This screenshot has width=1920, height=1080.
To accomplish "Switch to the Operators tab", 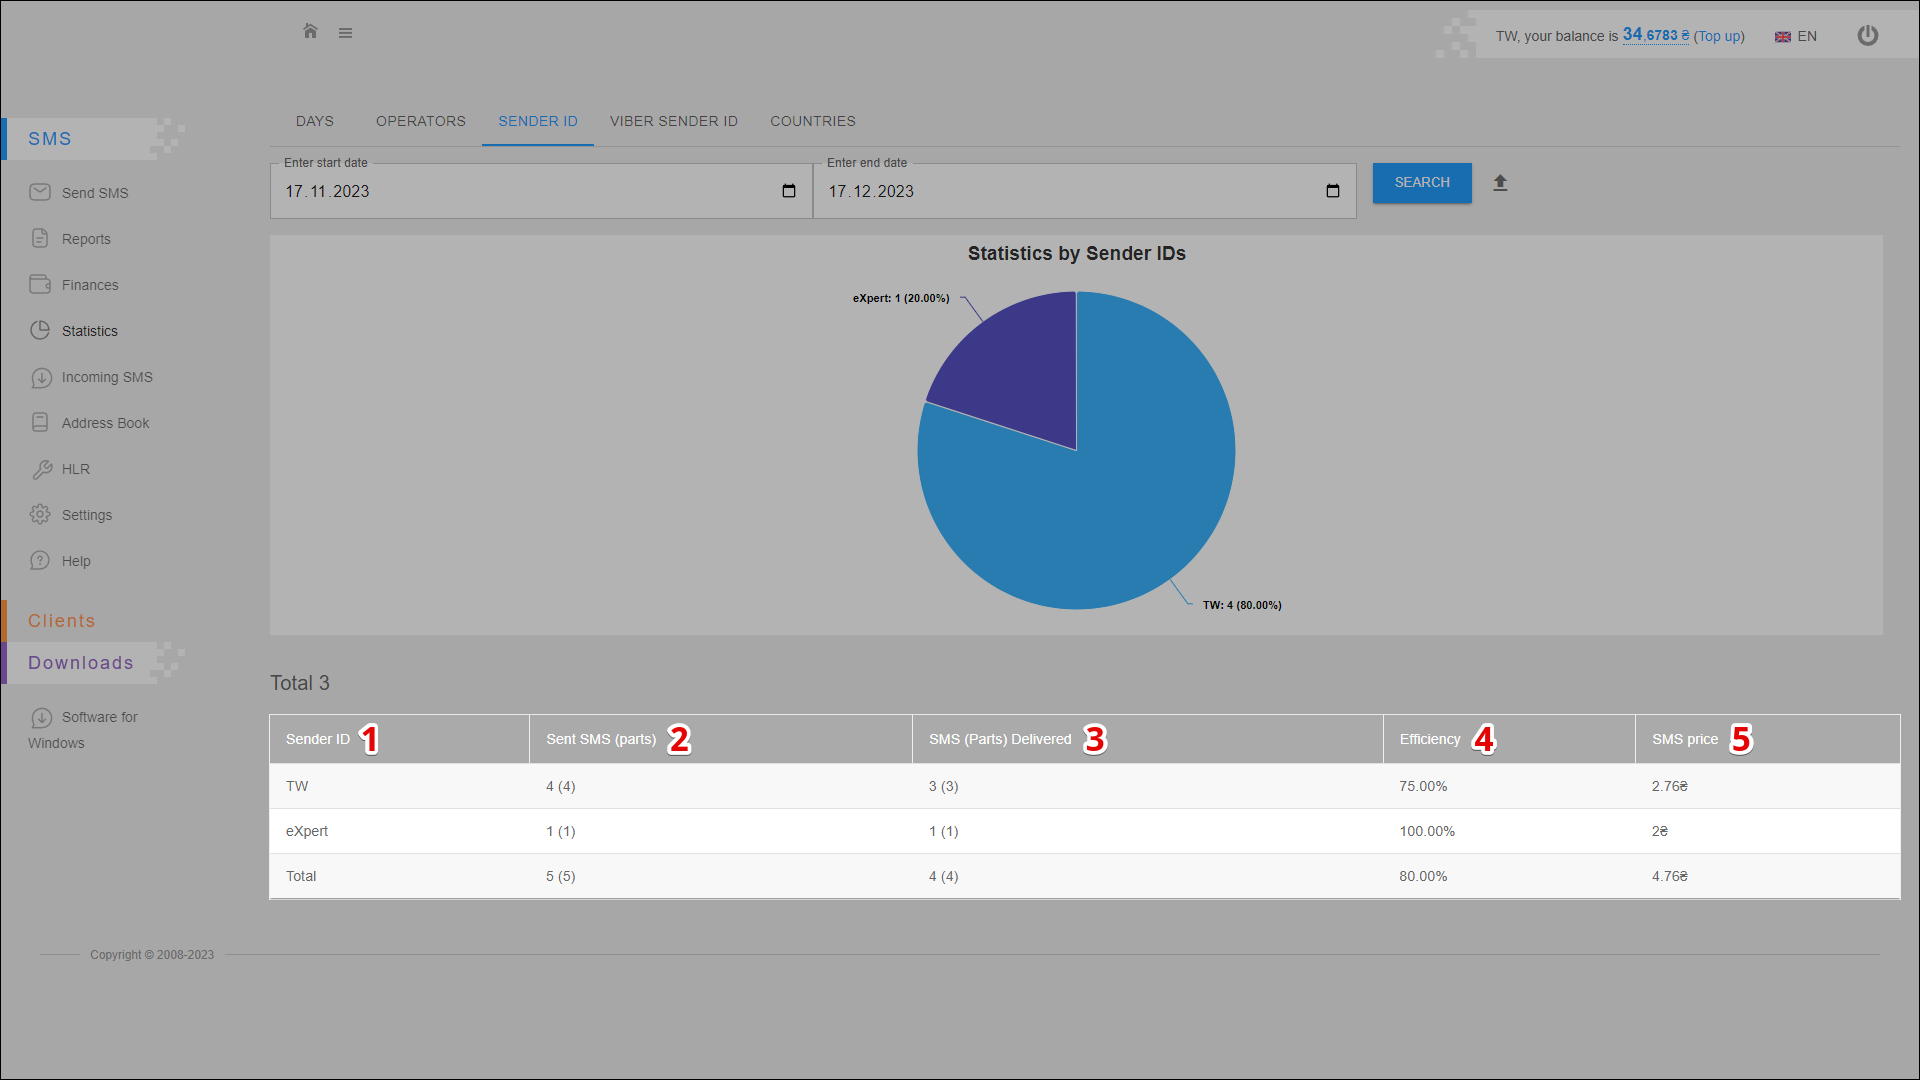I will pyautogui.click(x=420, y=121).
